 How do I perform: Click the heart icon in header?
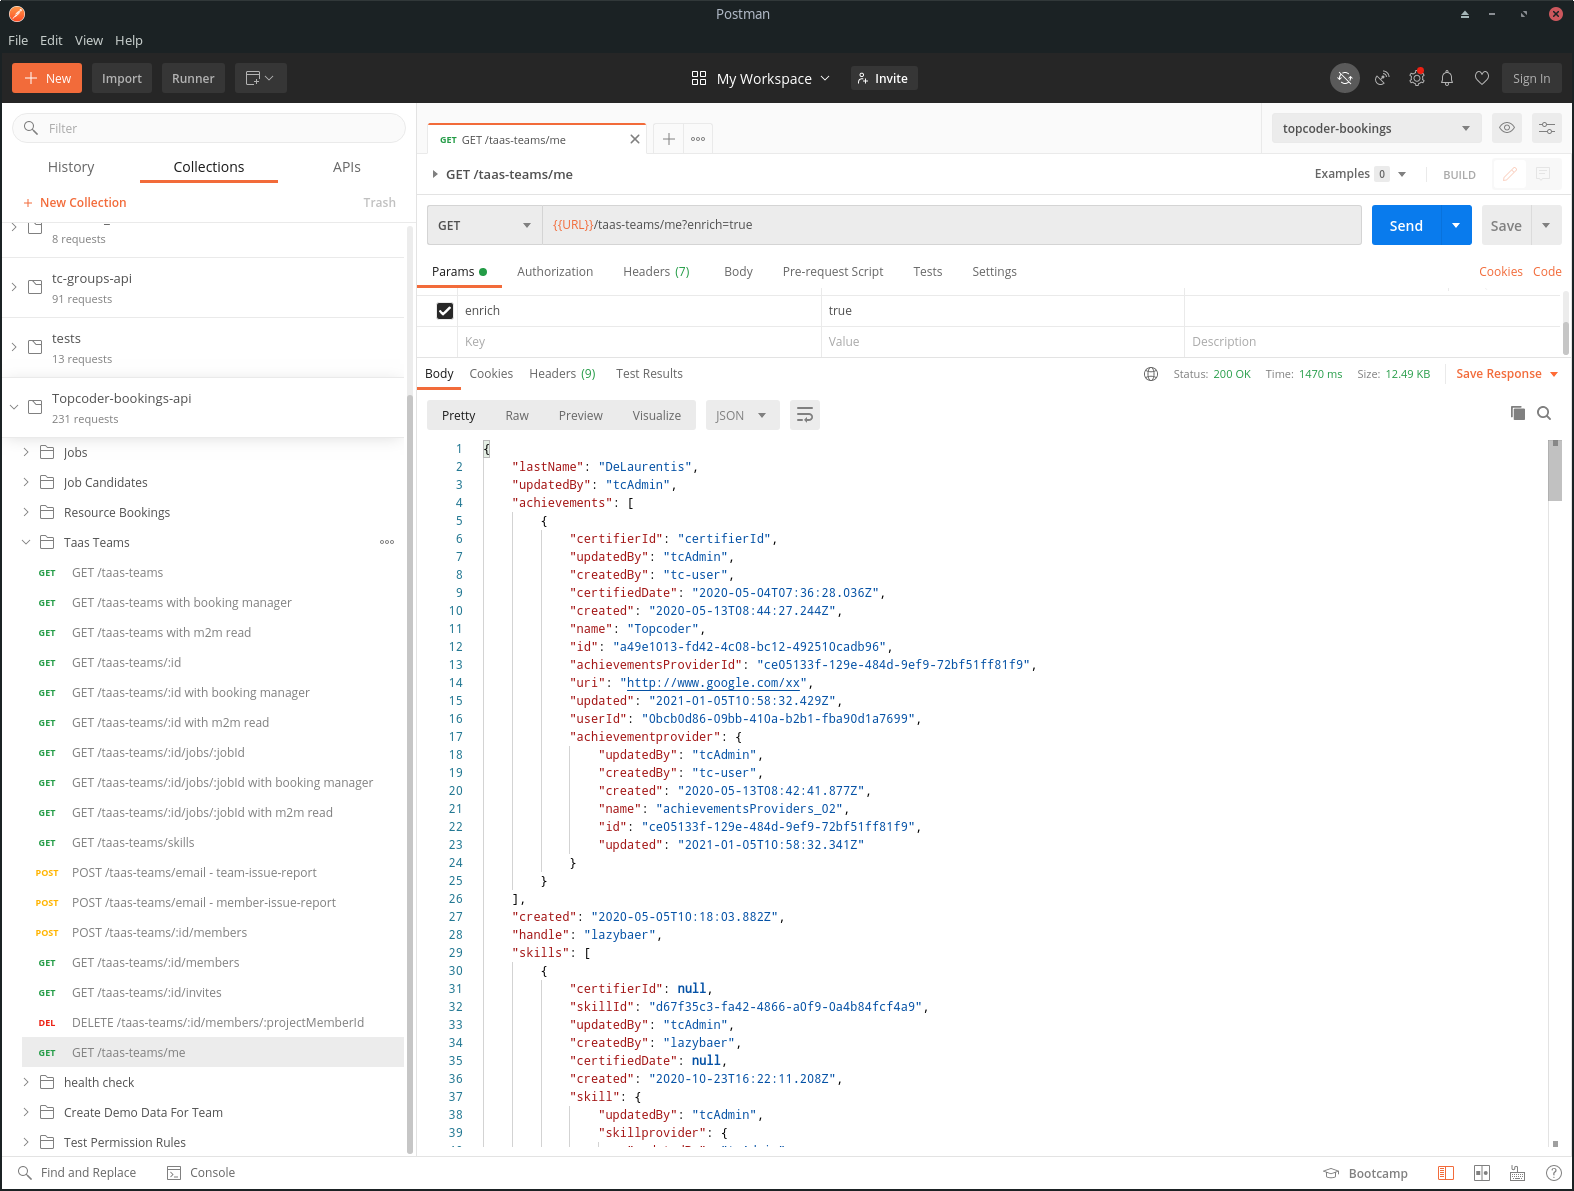[1482, 78]
